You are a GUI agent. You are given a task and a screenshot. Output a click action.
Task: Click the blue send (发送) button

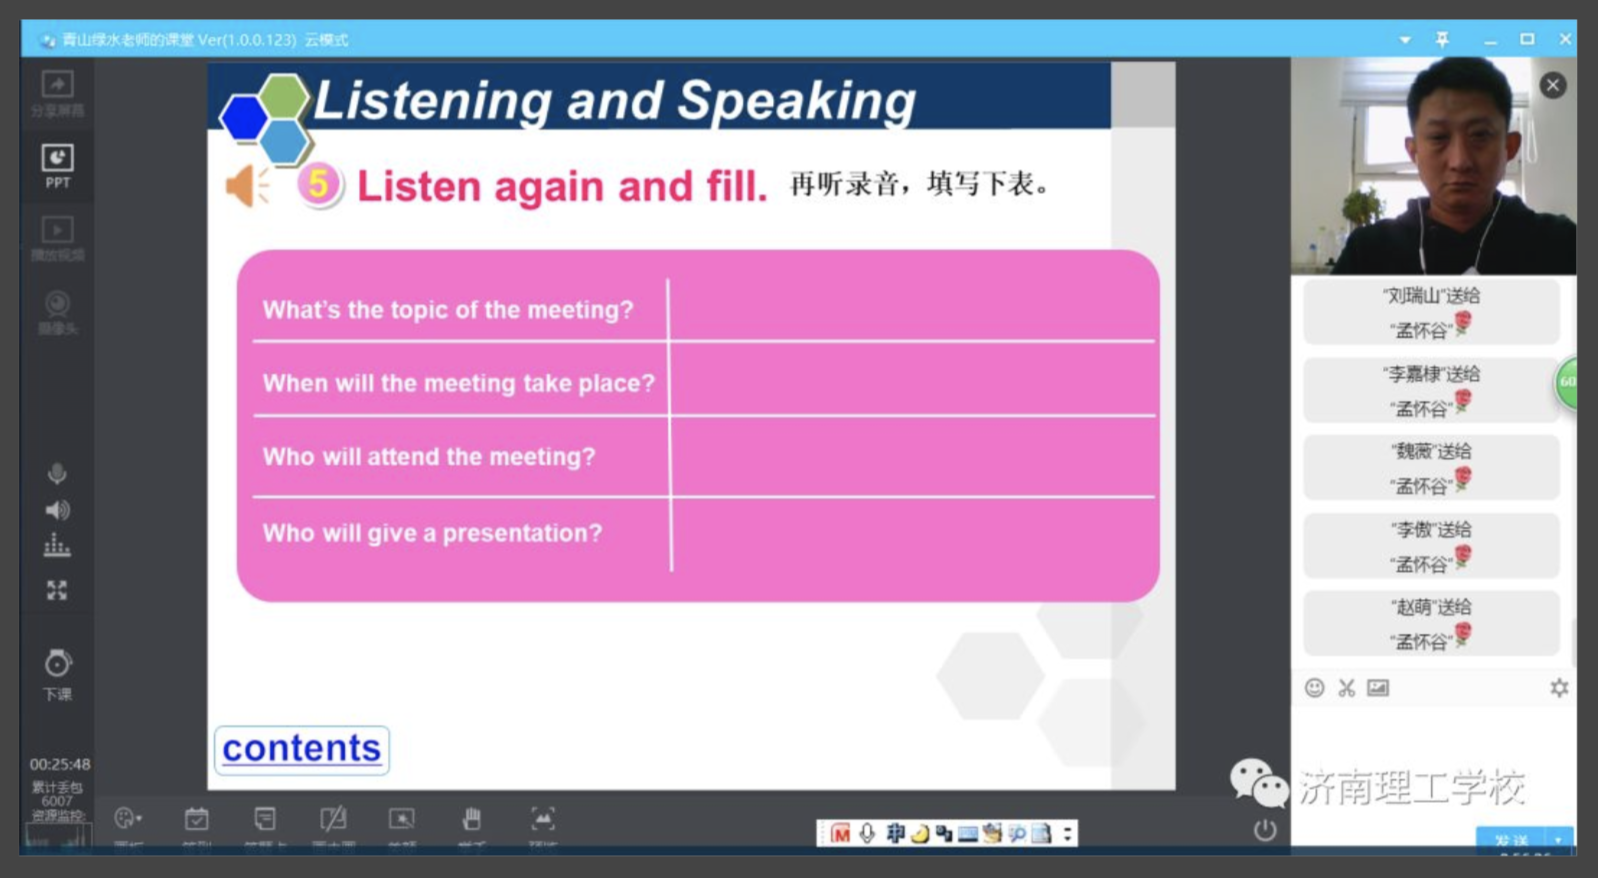click(x=1510, y=839)
